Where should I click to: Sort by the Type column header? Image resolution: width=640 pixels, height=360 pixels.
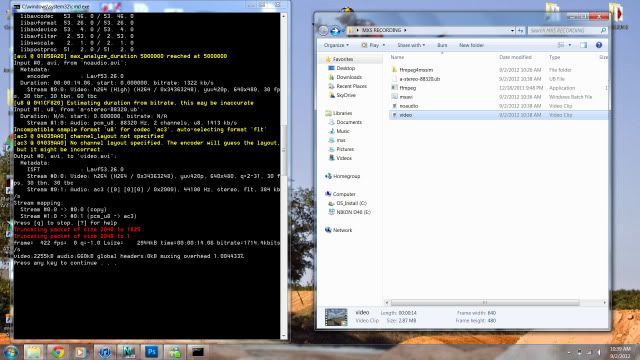554,58
